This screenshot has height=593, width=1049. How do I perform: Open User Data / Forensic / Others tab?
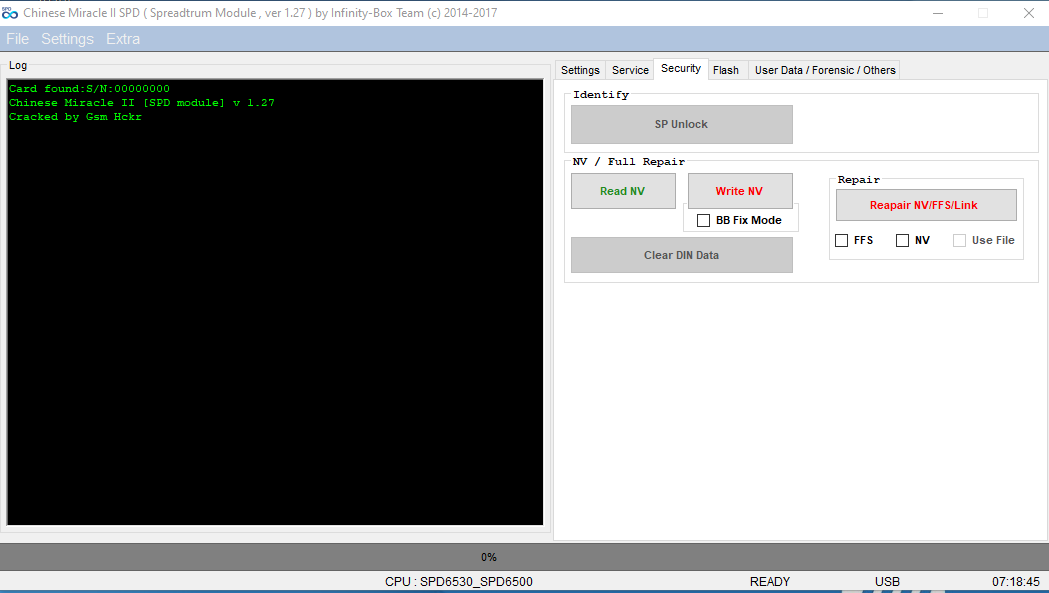pos(825,70)
